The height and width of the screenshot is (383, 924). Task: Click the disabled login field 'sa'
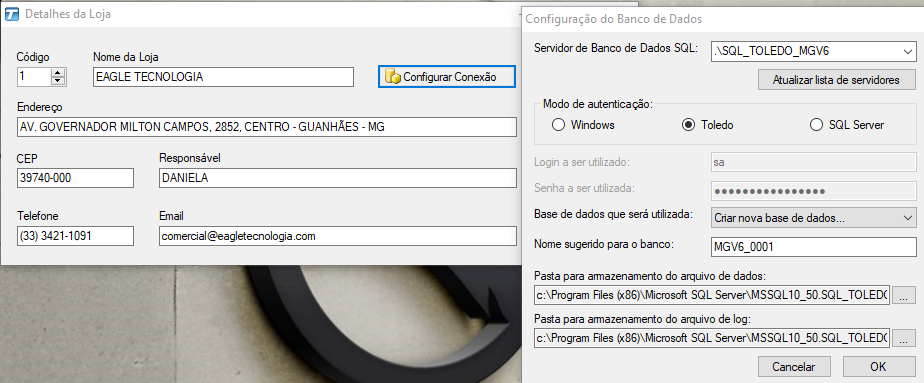point(813,162)
